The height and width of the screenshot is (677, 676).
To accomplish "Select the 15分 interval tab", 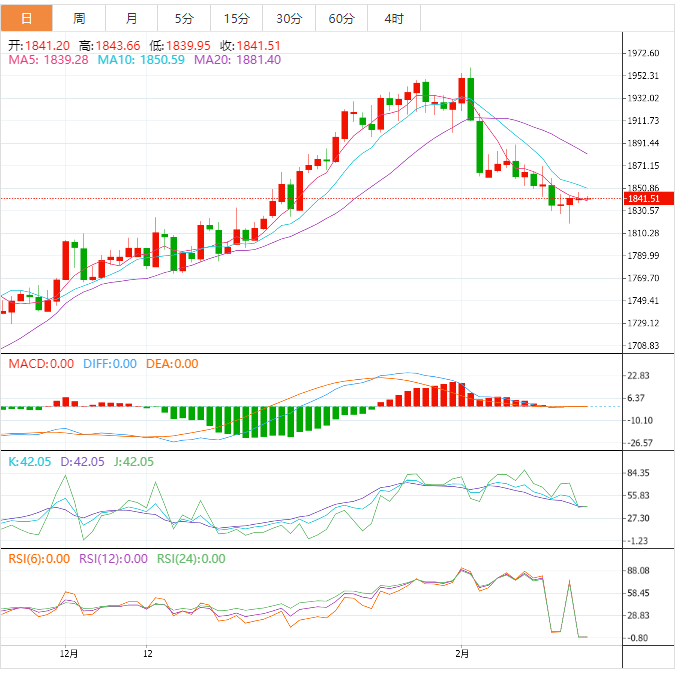I will pos(236,19).
